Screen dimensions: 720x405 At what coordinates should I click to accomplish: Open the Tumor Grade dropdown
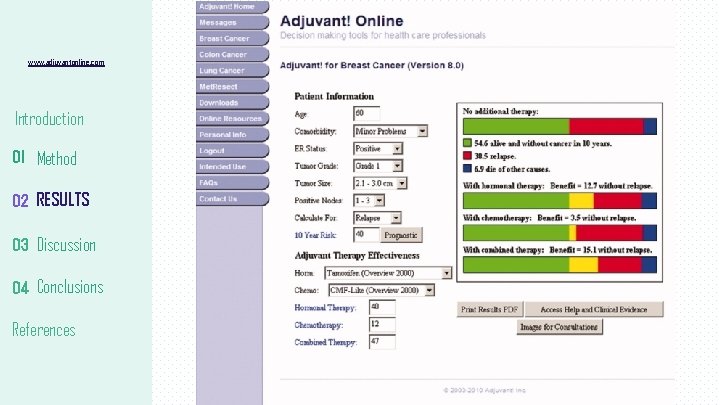397,166
